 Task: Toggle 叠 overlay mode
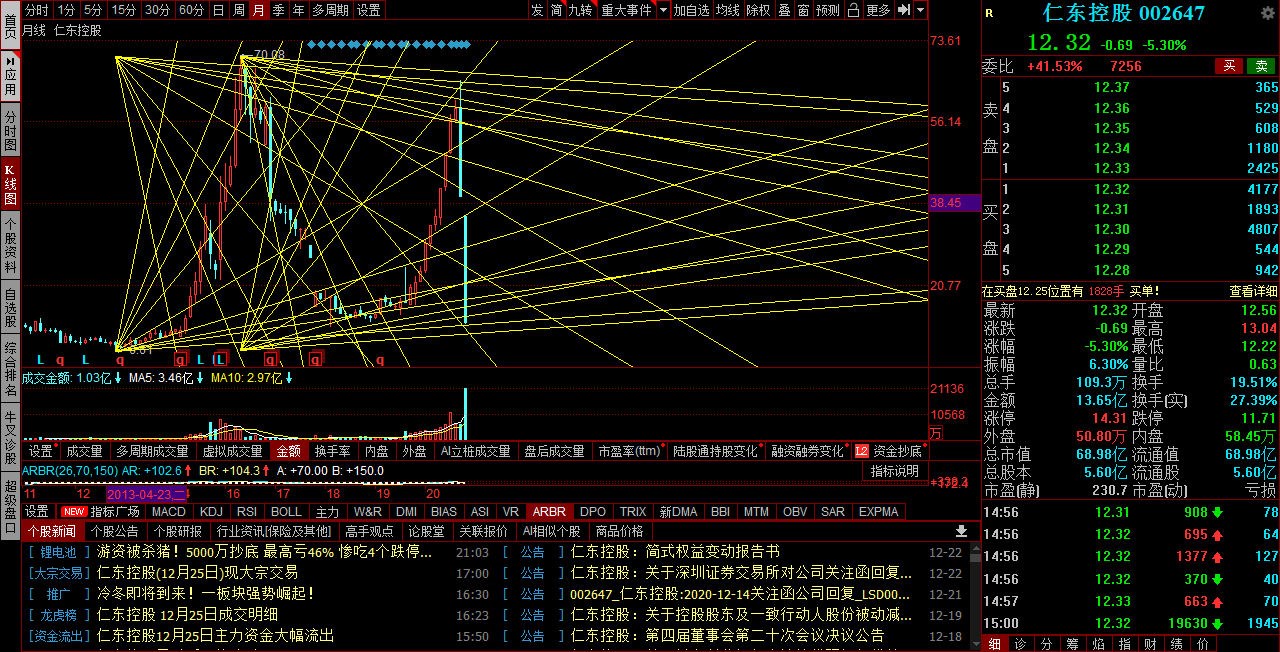point(784,10)
